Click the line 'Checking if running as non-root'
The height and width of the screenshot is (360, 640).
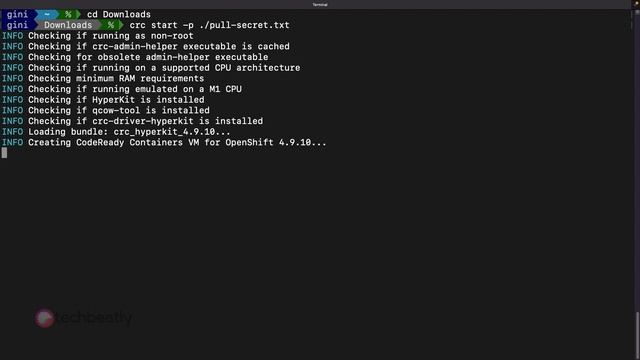[111, 36]
